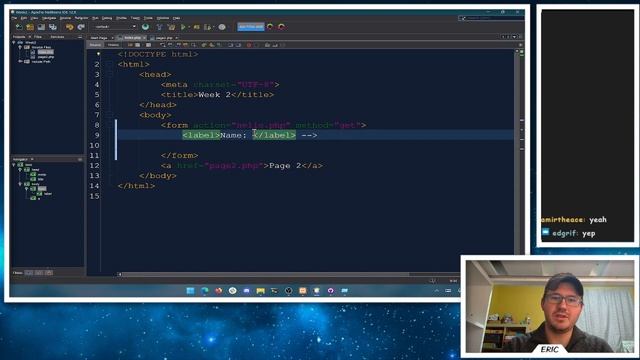The image size is (640, 360).
Task: Switch to the Services panel tab
Action: (57, 37)
